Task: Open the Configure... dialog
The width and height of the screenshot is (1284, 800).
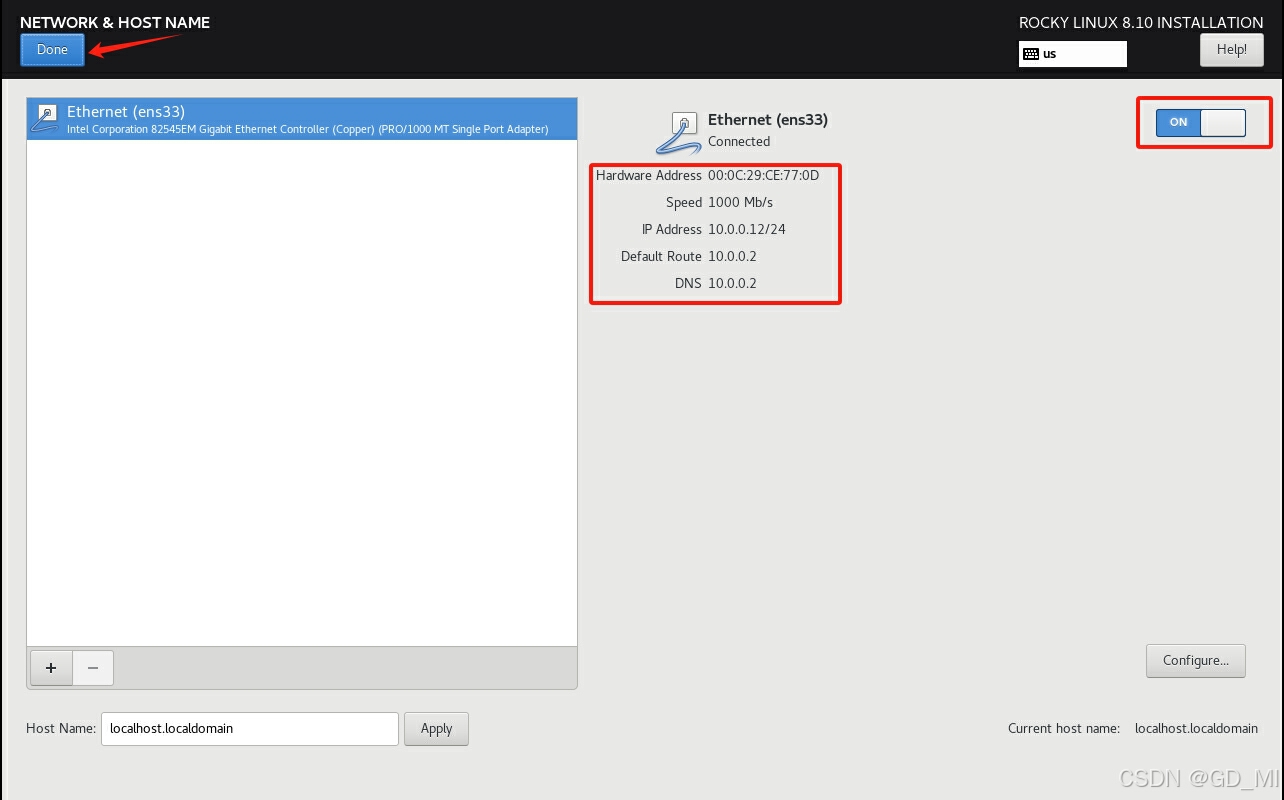Action: tap(1195, 660)
